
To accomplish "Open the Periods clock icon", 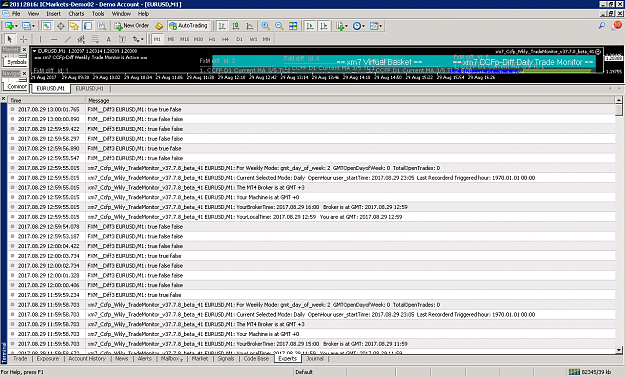I will coord(357,26).
